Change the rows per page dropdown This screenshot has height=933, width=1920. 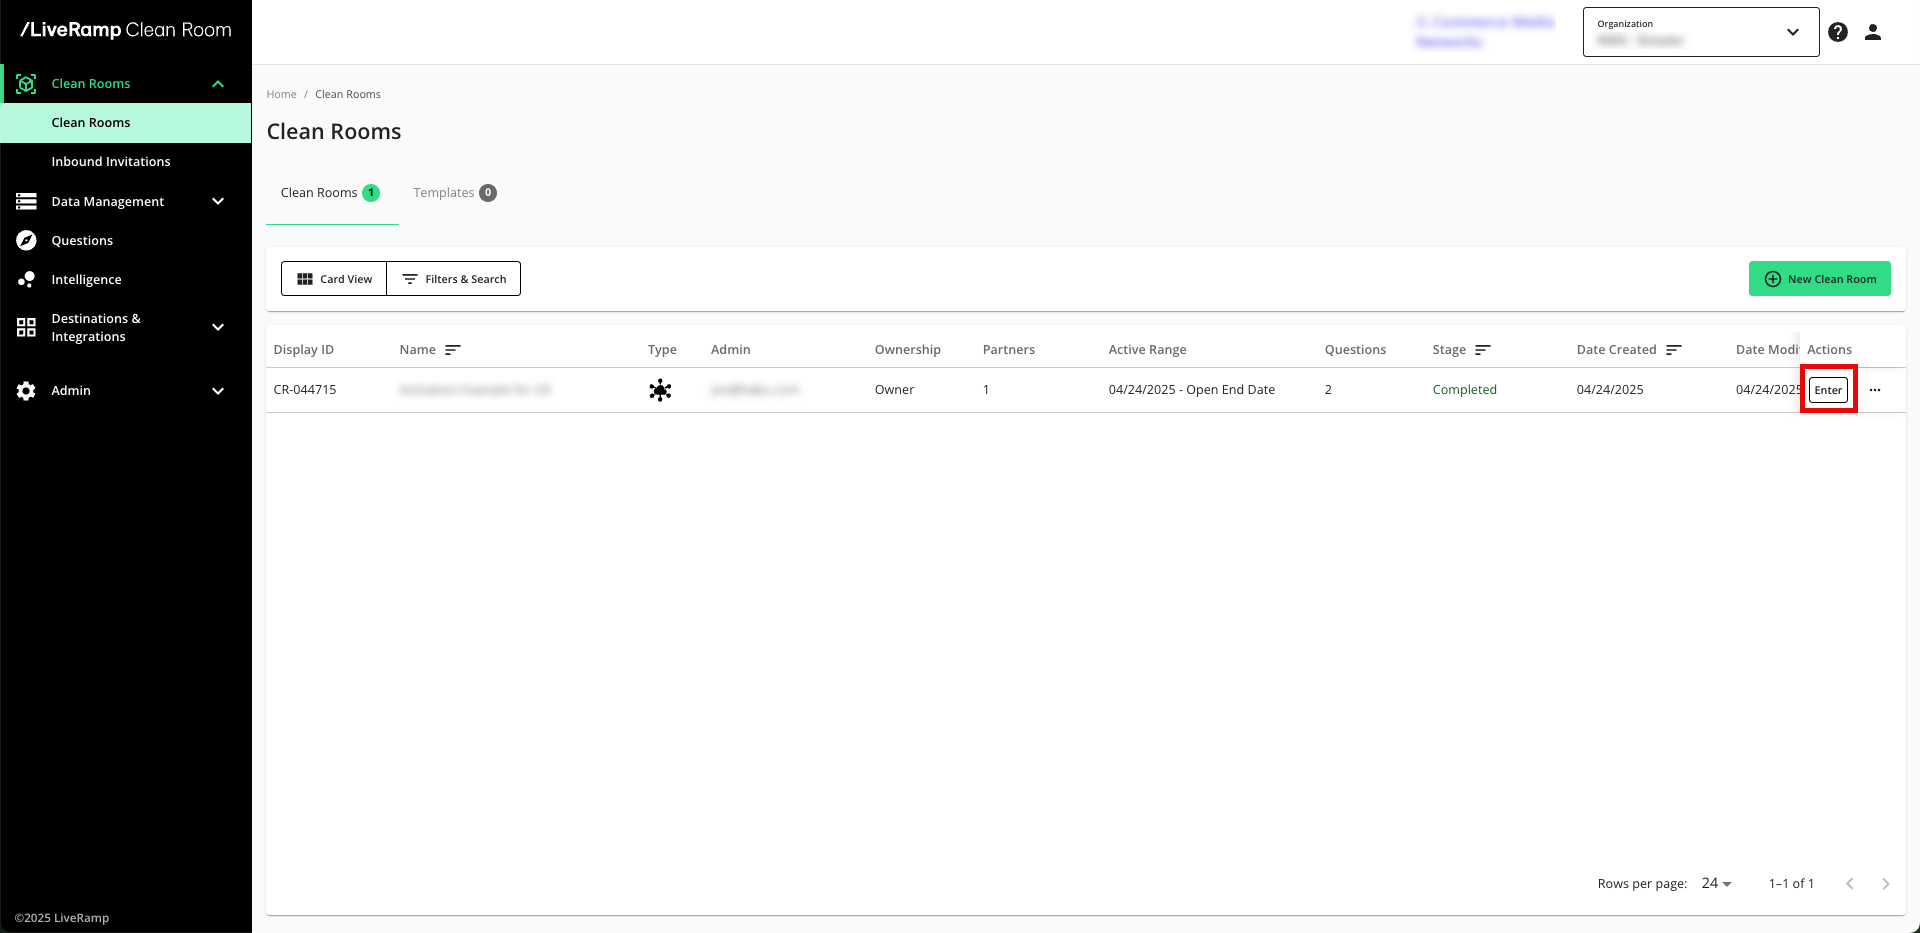coord(1716,884)
